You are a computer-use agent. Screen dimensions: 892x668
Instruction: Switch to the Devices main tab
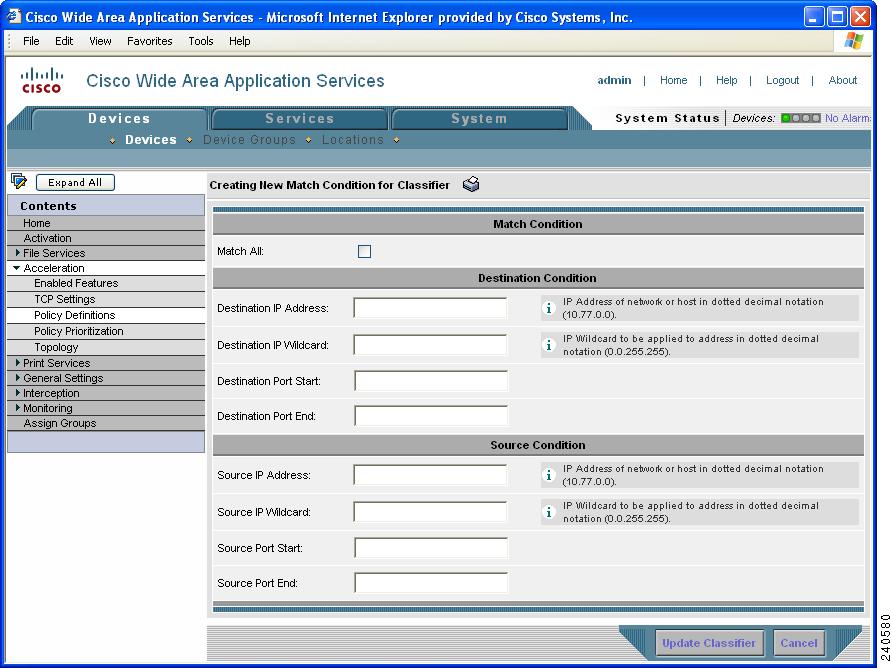pyautogui.click(x=119, y=118)
